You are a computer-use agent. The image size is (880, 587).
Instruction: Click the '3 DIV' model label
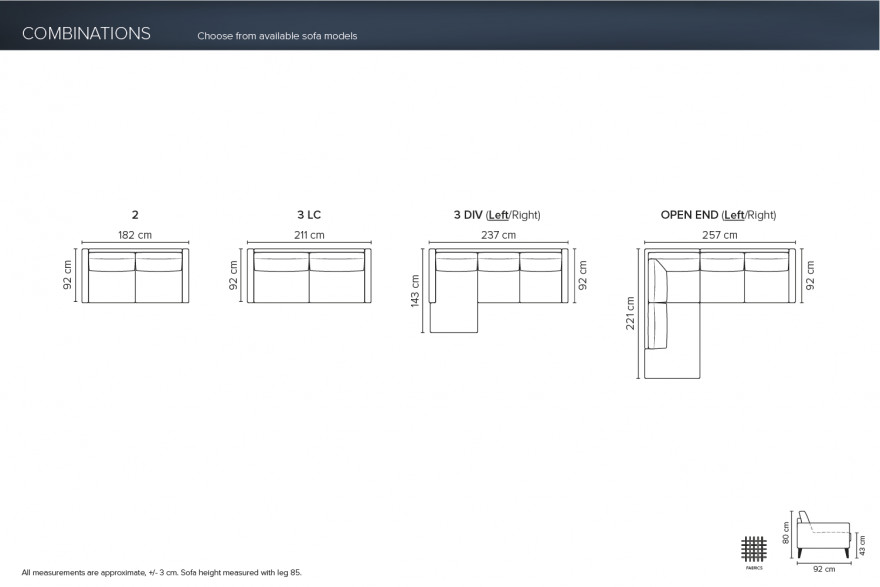pos(468,215)
